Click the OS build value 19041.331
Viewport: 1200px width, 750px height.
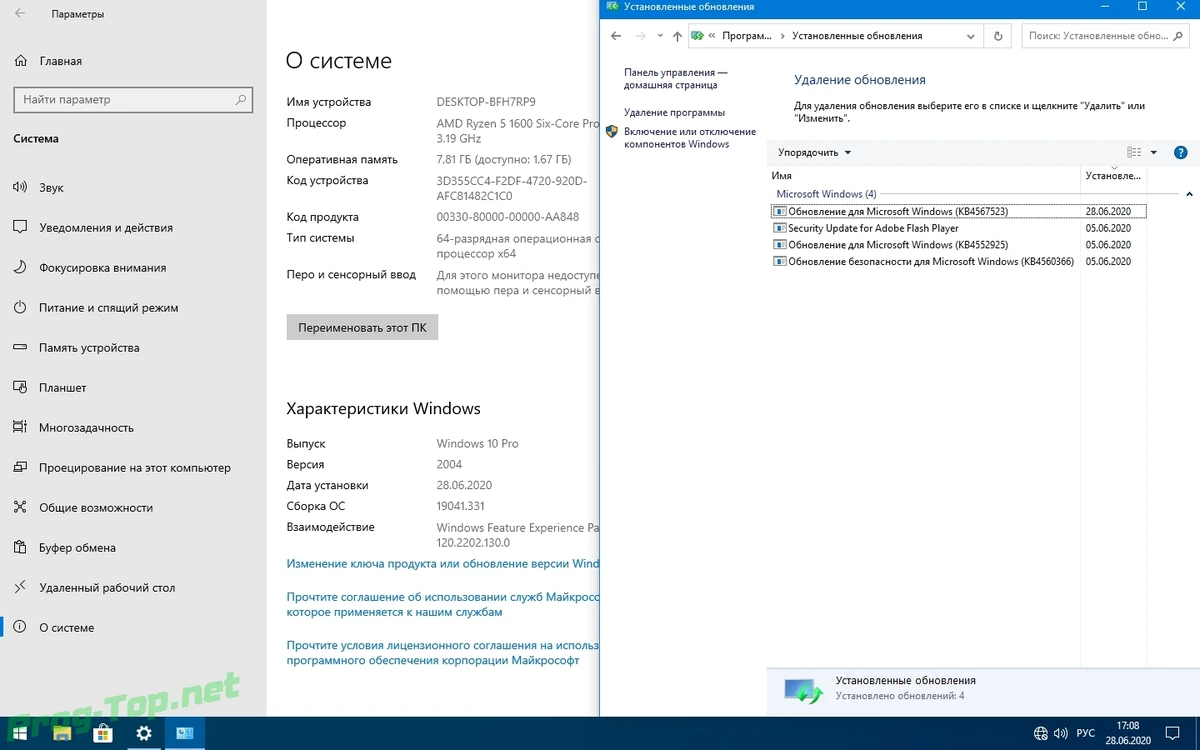(461, 506)
